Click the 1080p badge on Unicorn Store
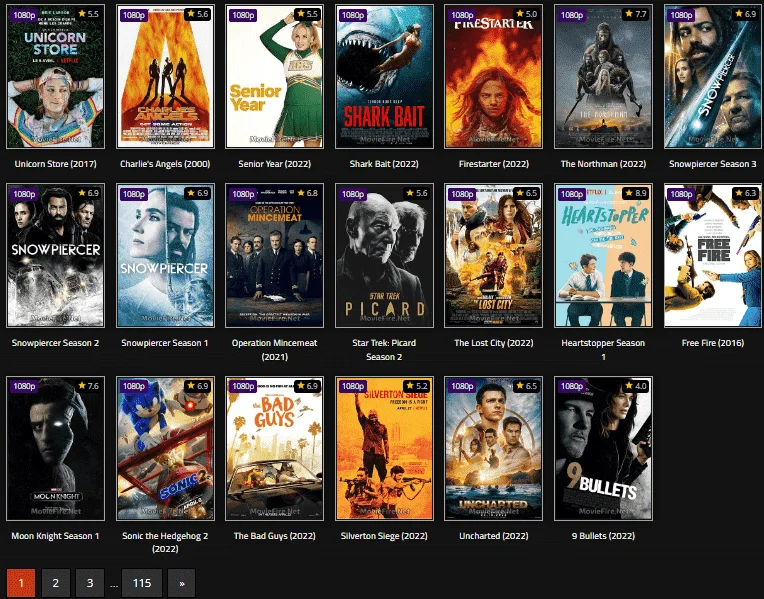Viewport: 764px width, 599px height. point(24,15)
